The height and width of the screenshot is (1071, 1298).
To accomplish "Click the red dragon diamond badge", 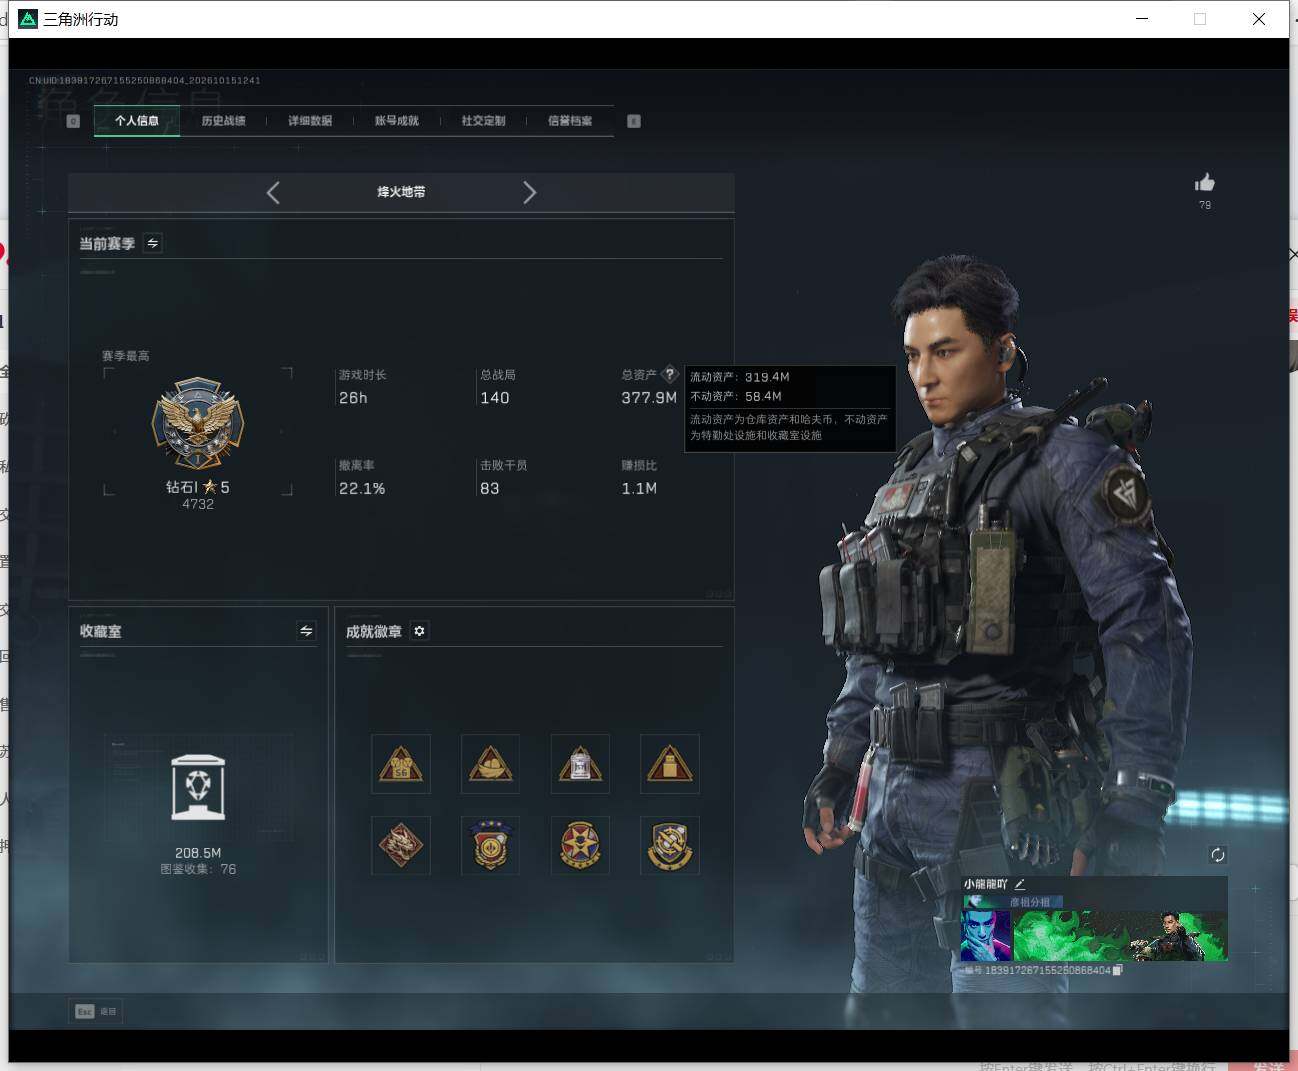I will click(x=401, y=845).
